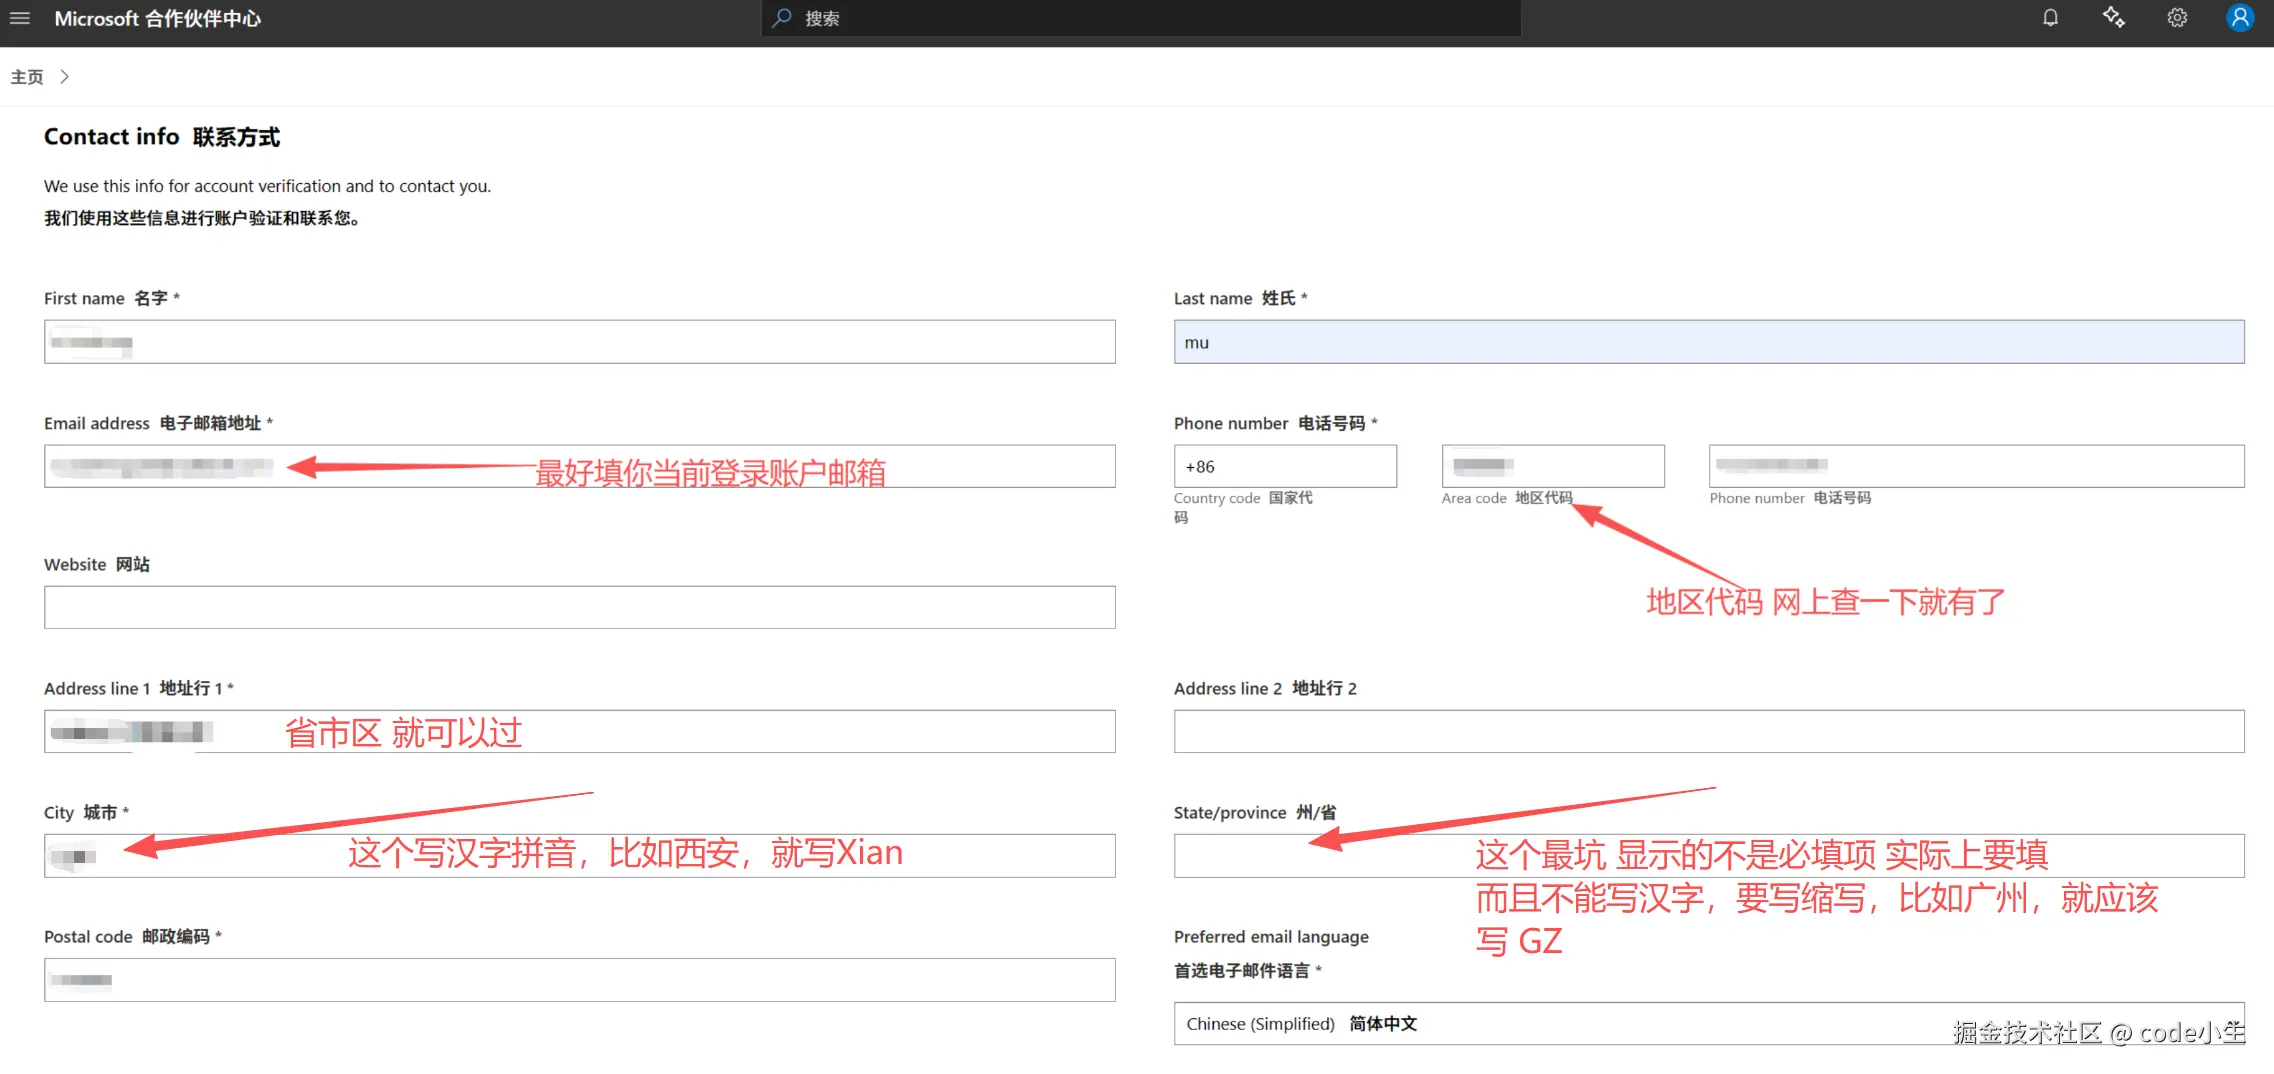The width and height of the screenshot is (2274, 1074).
Task: Click the Country code 国家代码 caption
Action: click(1243, 507)
